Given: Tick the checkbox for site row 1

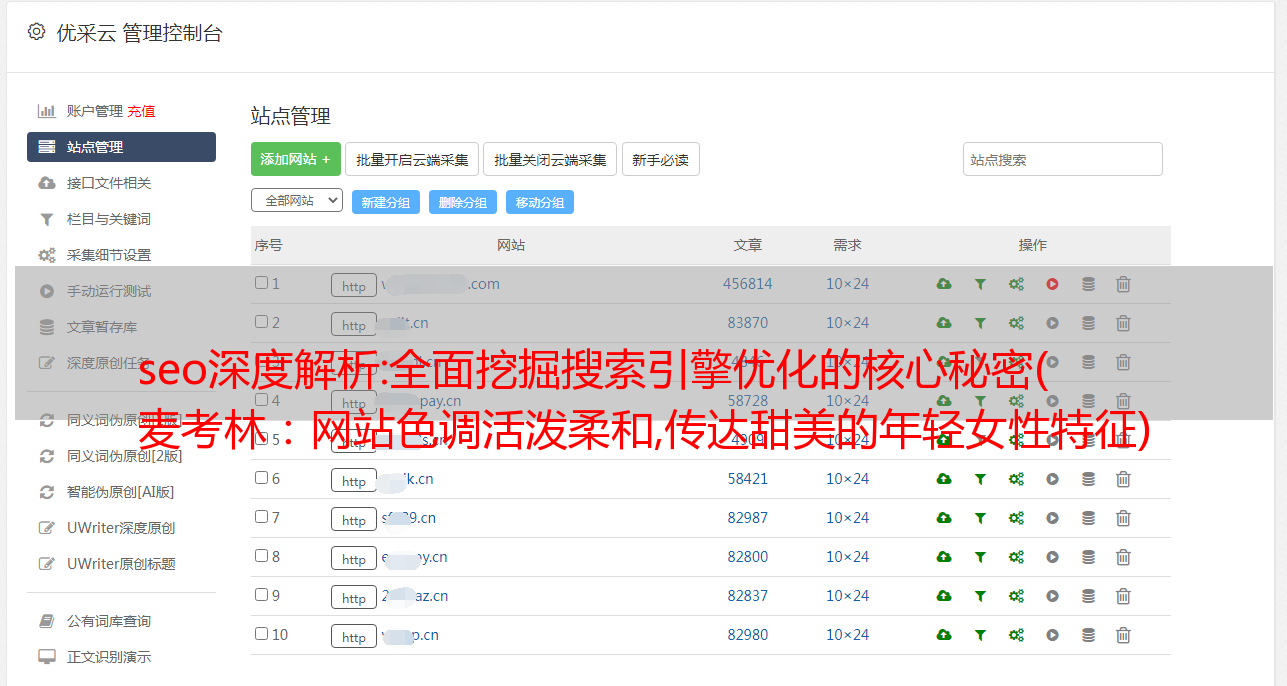Looking at the screenshot, I should 261,283.
